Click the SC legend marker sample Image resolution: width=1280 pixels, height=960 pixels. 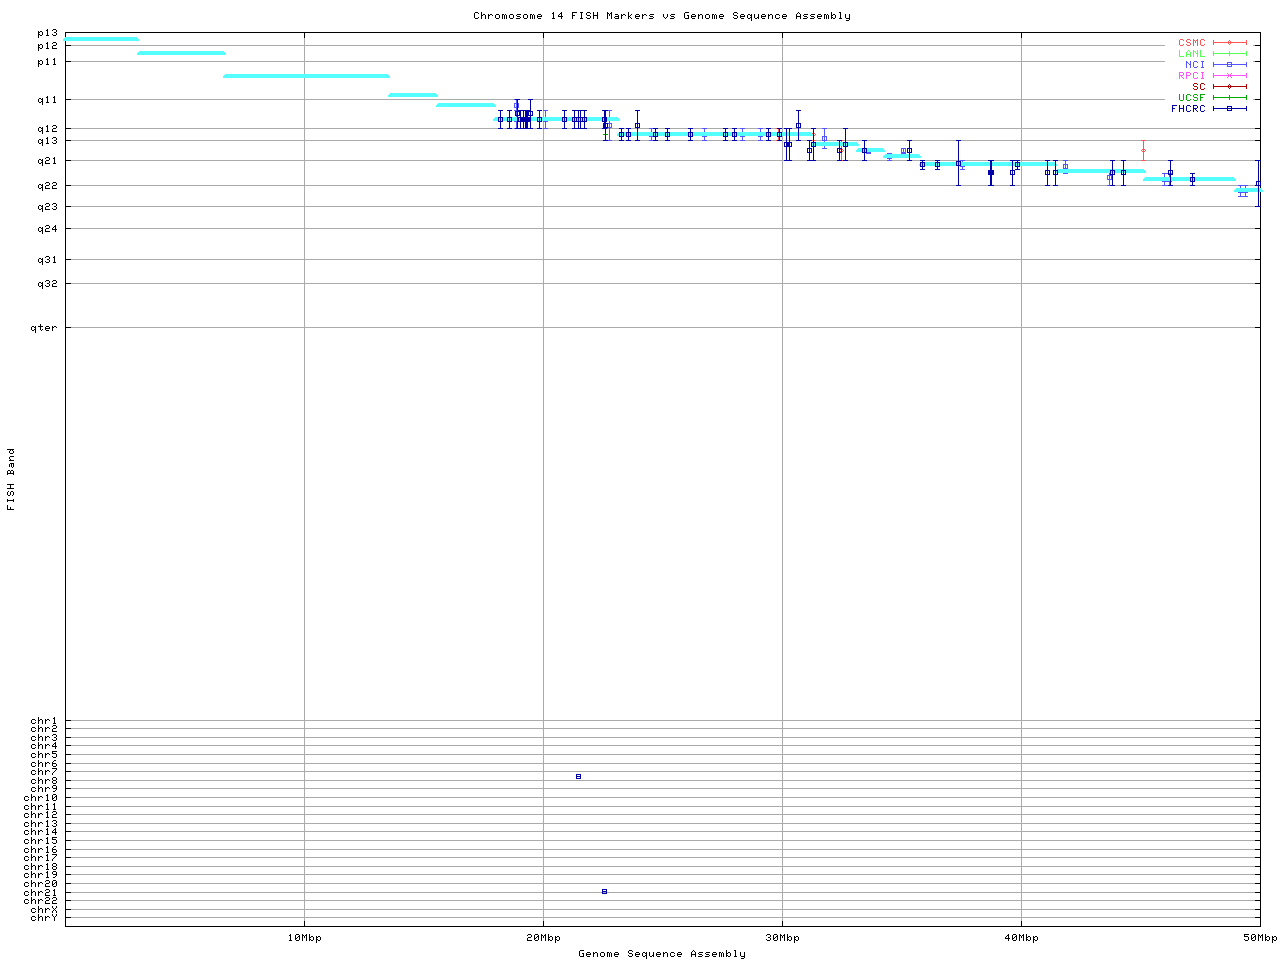(x=1229, y=87)
